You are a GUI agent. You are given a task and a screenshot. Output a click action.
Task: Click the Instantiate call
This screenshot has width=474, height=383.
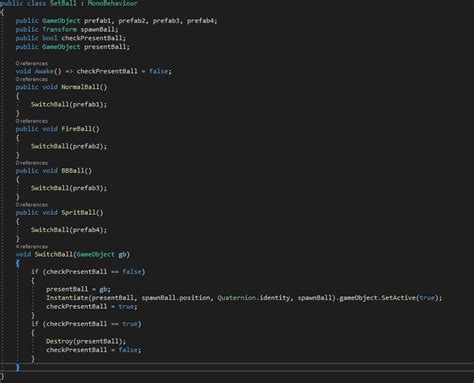click(x=67, y=298)
